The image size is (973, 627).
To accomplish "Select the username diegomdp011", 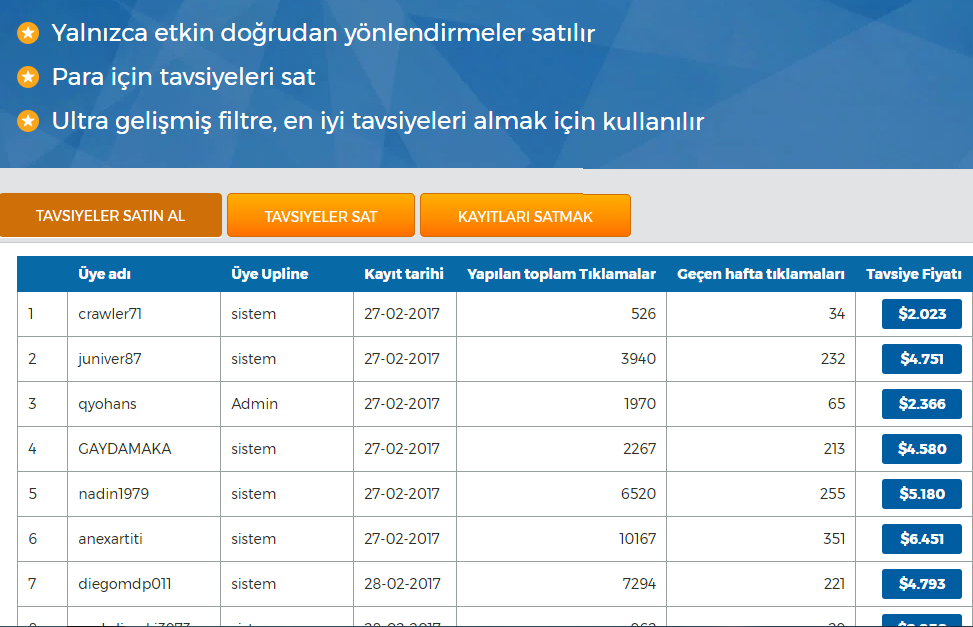I will pos(125,584).
